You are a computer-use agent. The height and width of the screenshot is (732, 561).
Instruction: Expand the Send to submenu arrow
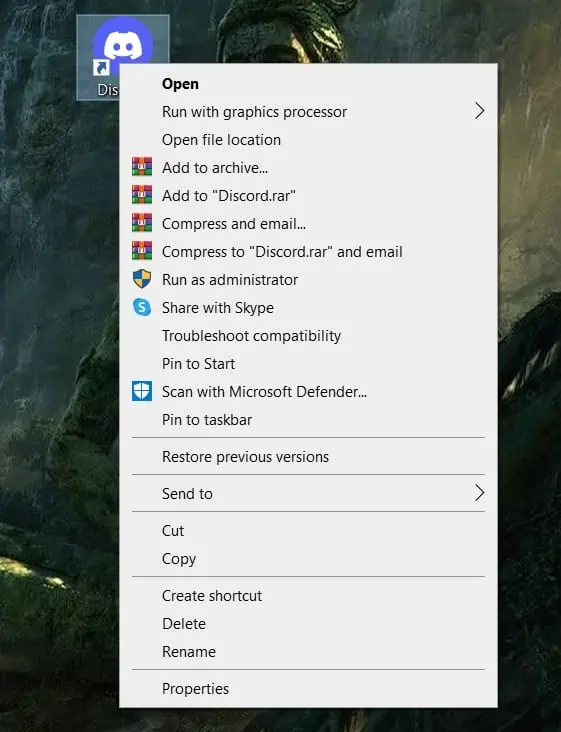coord(479,493)
